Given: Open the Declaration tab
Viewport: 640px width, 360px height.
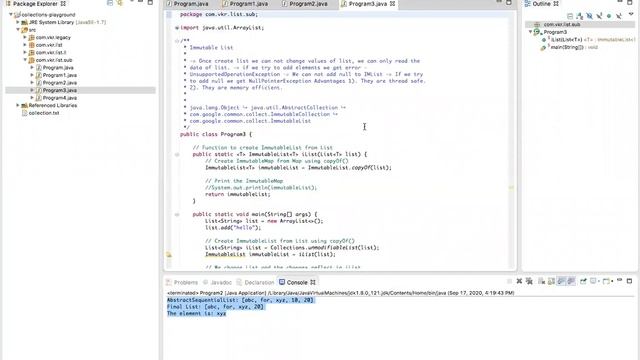Looking at the screenshot, I should click(256, 282).
